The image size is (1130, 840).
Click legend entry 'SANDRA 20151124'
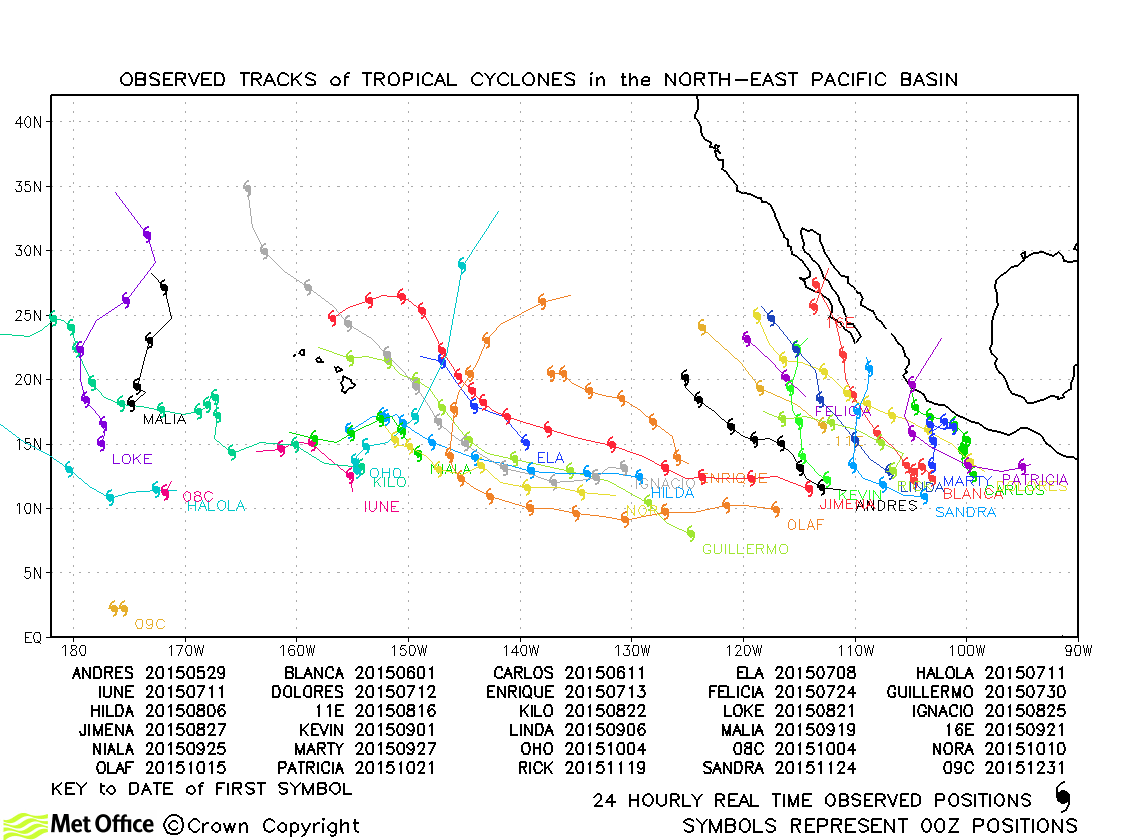tap(779, 768)
